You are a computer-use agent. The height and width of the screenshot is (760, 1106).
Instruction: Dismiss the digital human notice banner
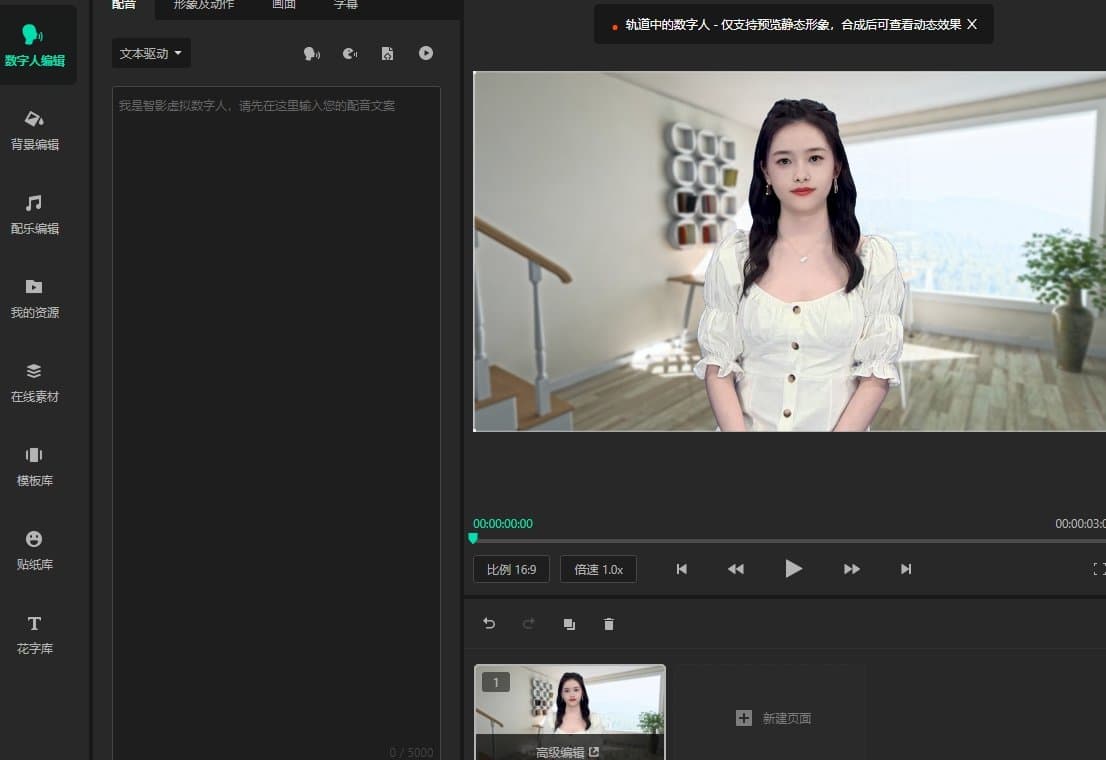[972, 24]
